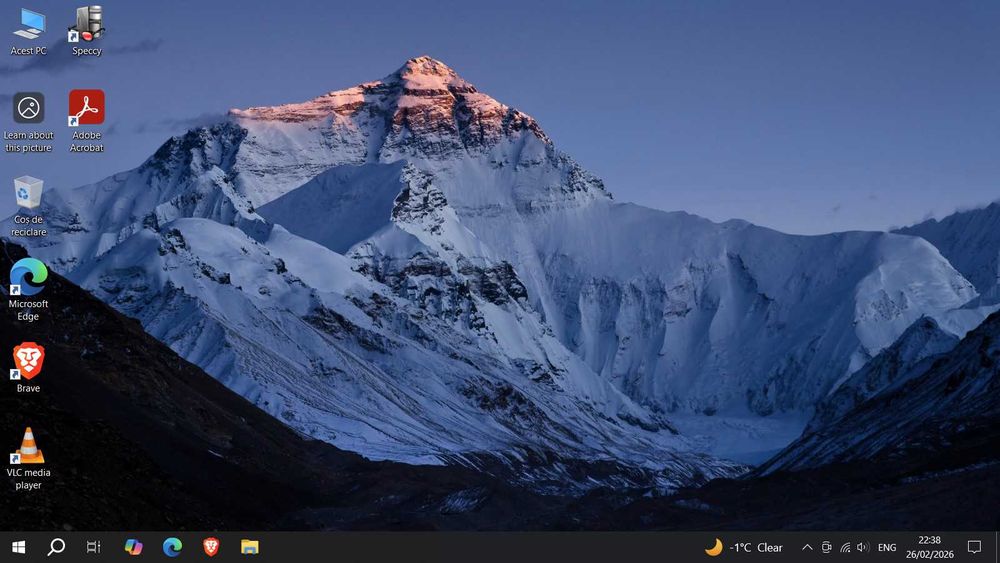Open Task View from the taskbar
Screen dimensions: 1000x563
click(94, 547)
